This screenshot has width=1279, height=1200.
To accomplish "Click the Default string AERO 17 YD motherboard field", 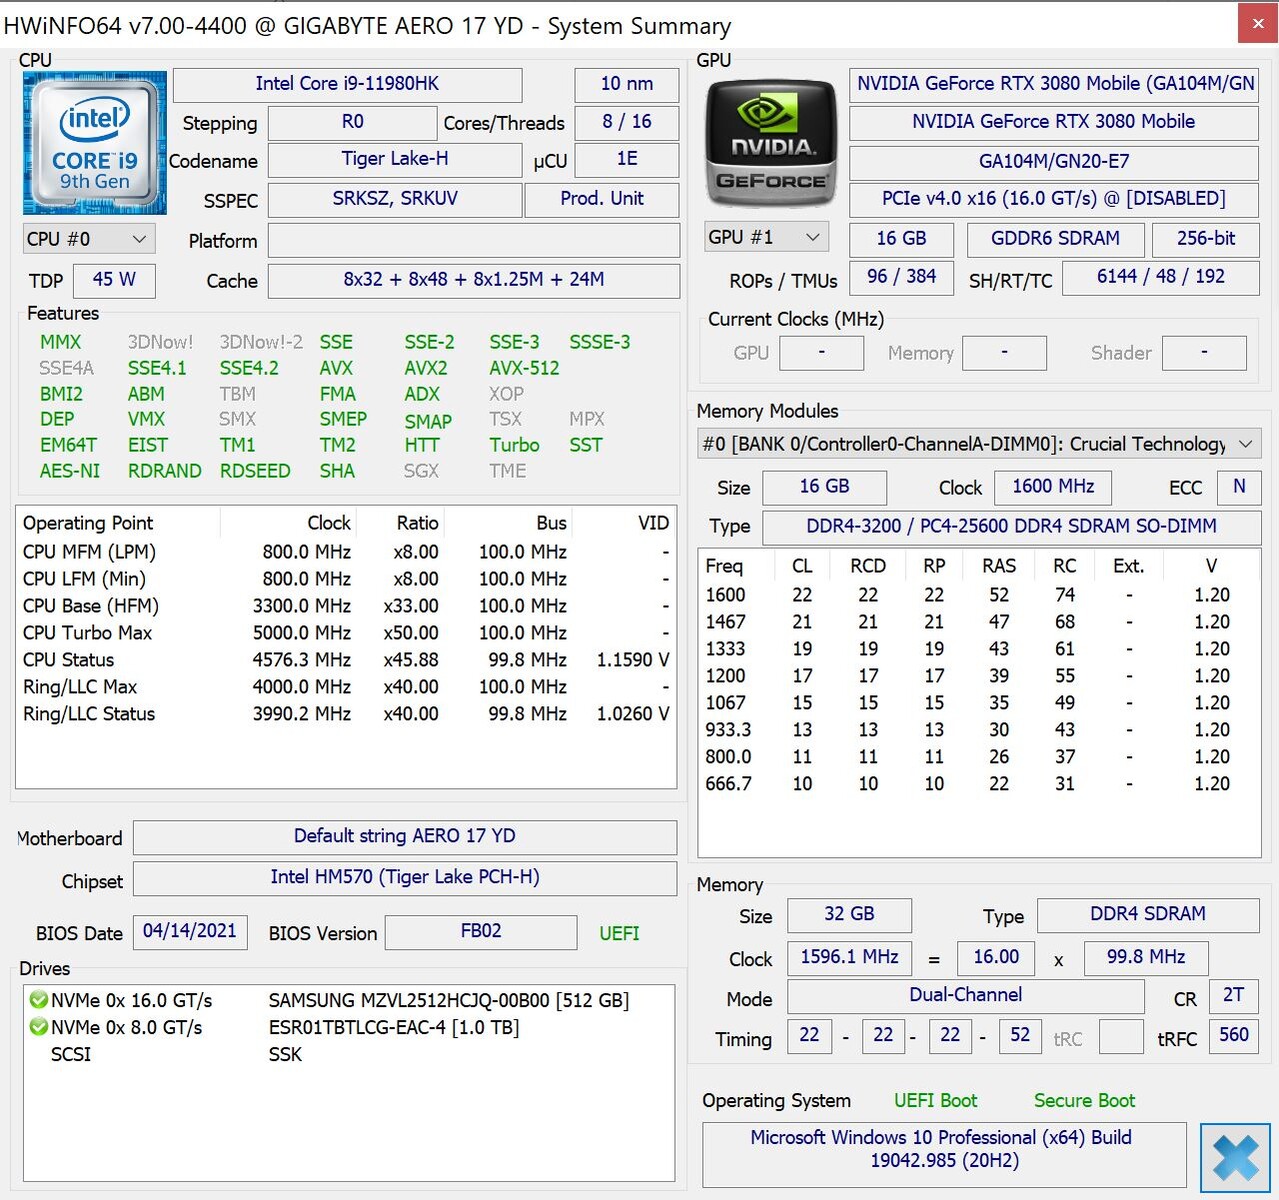I will click(405, 837).
